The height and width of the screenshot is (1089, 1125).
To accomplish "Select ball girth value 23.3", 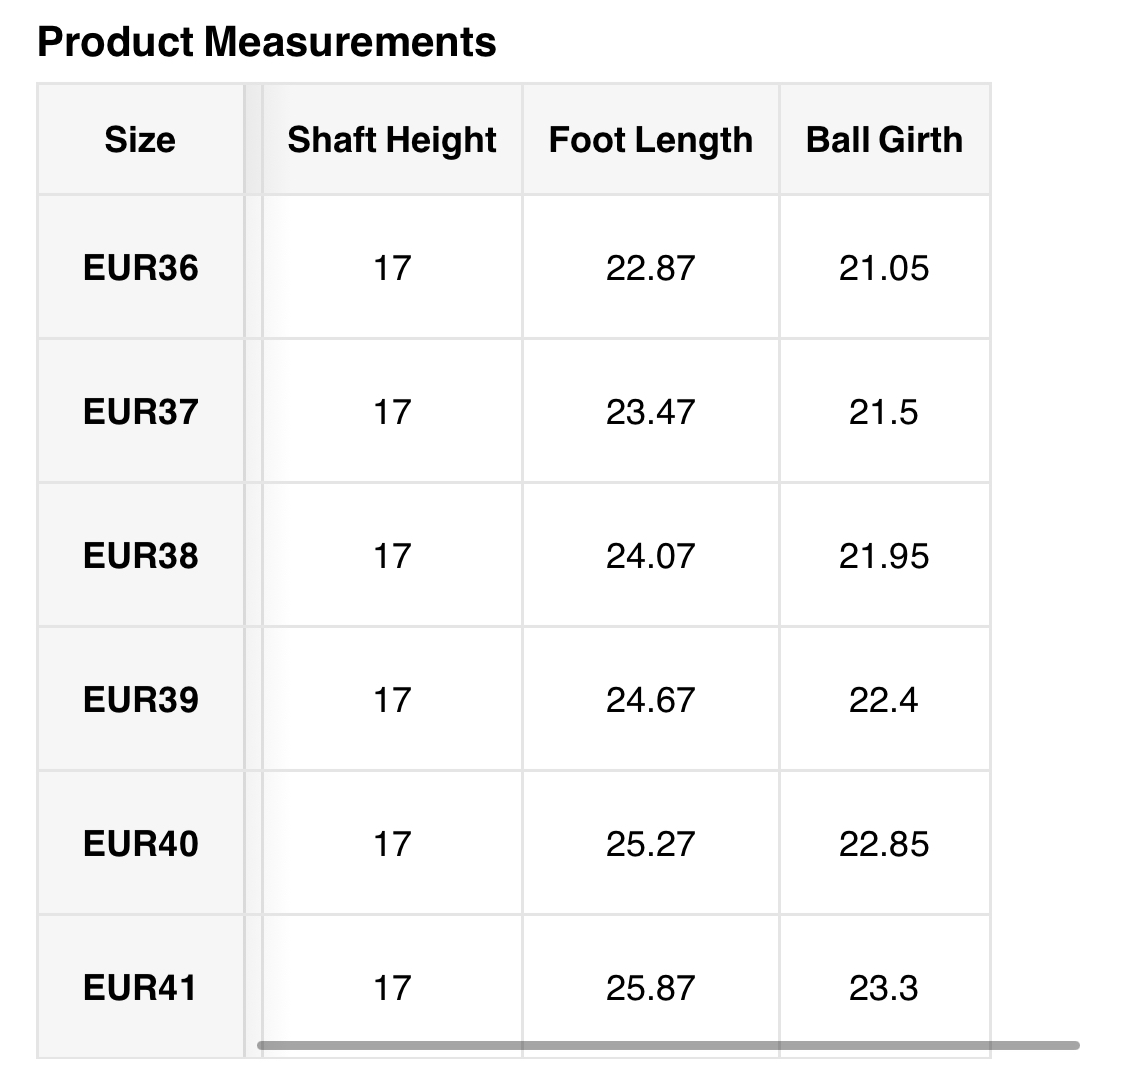I will (x=884, y=988).
